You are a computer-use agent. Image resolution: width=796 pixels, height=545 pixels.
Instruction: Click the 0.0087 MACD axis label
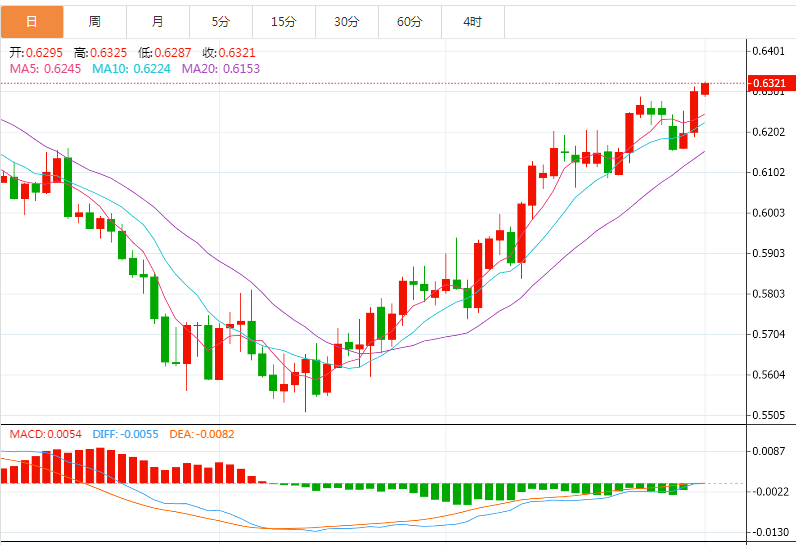tap(768, 451)
